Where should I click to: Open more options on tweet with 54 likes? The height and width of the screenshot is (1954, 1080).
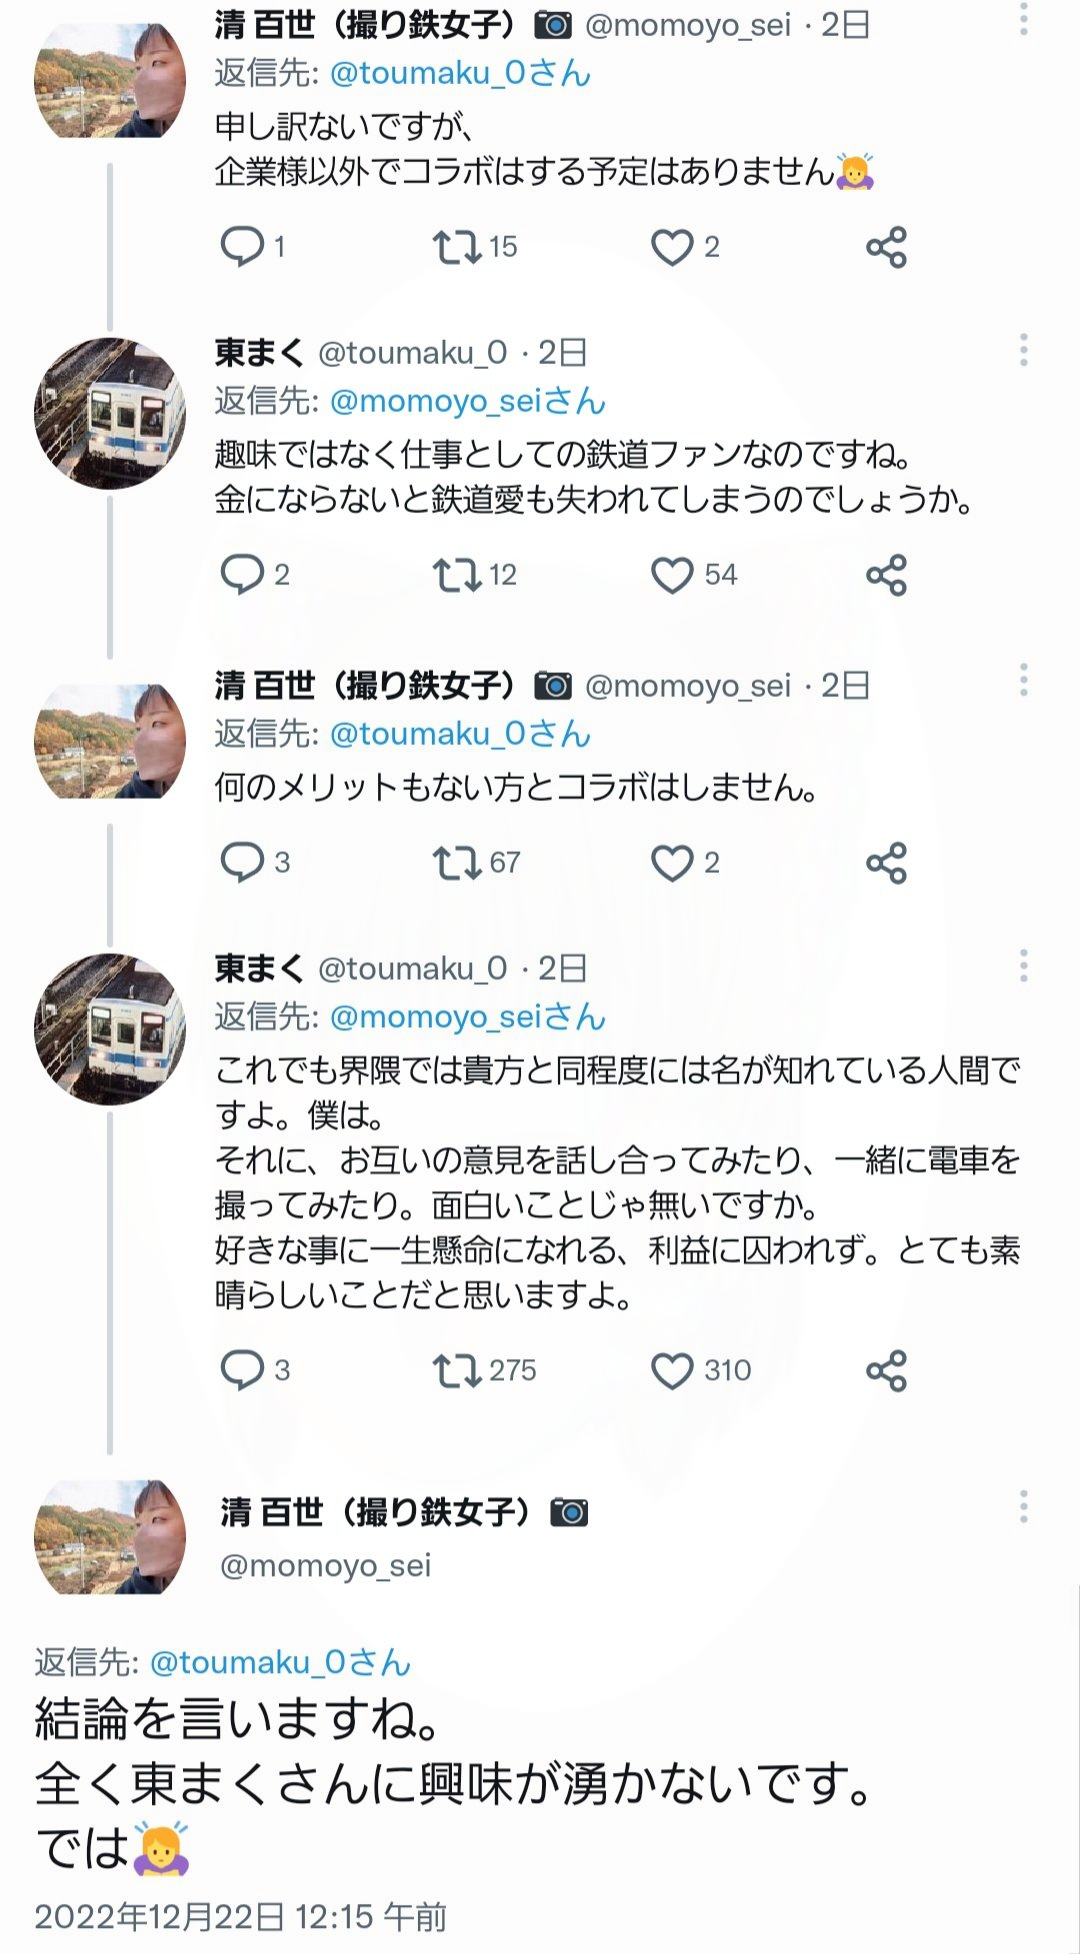1023,350
